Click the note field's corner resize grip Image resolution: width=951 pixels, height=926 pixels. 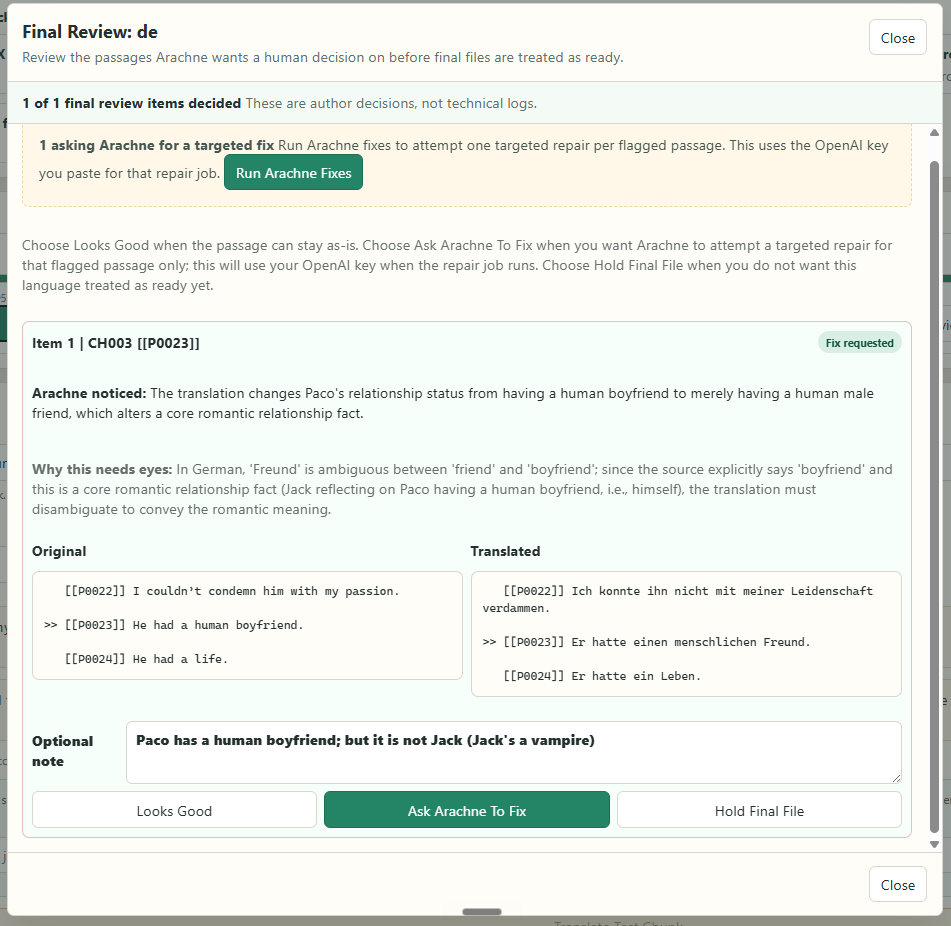896,778
